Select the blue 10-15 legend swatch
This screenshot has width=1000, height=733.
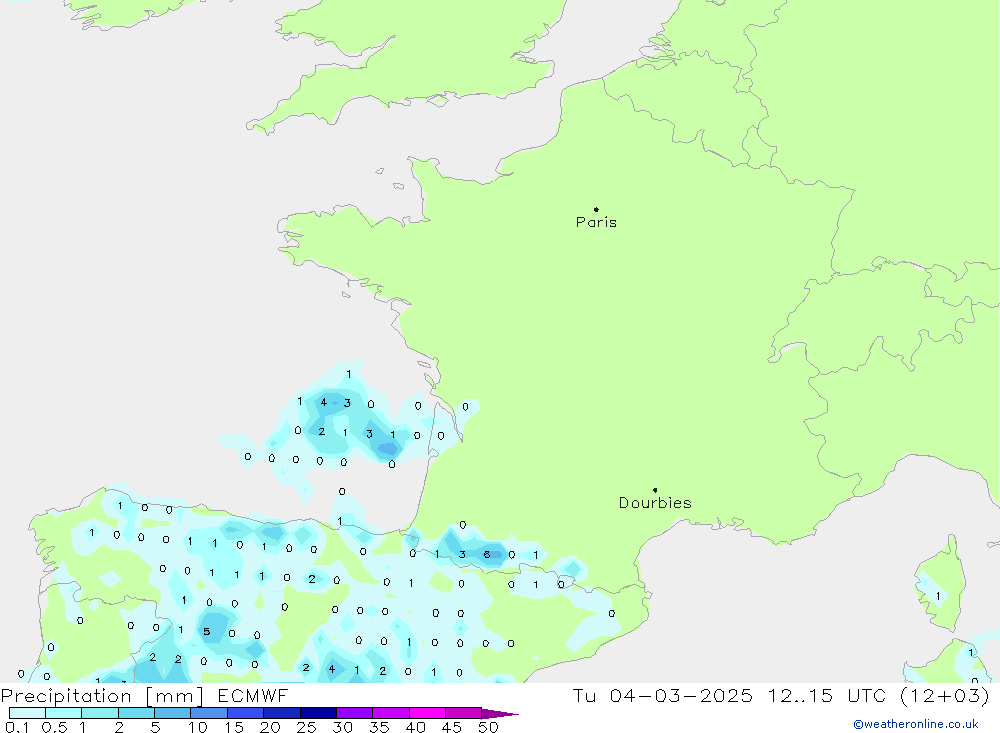click(x=209, y=713)
